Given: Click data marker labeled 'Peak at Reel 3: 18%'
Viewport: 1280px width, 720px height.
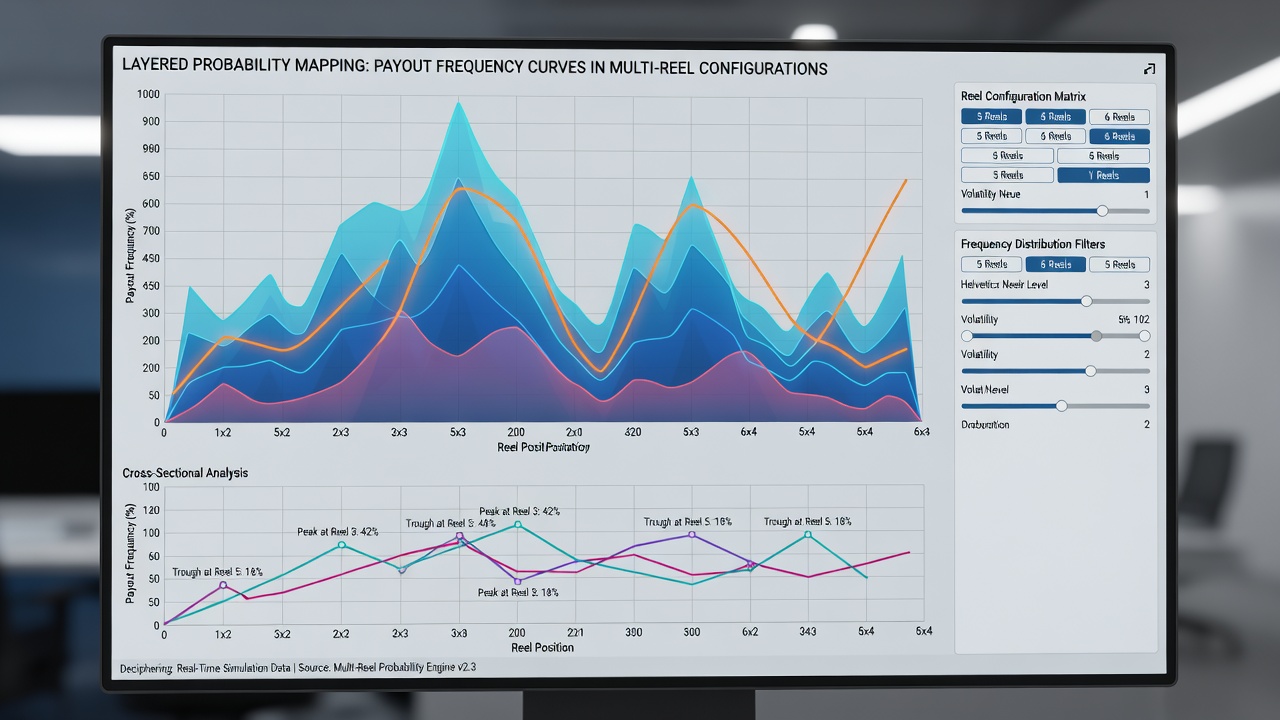Looking at the screenshot, I should click(x=517, y=581).
